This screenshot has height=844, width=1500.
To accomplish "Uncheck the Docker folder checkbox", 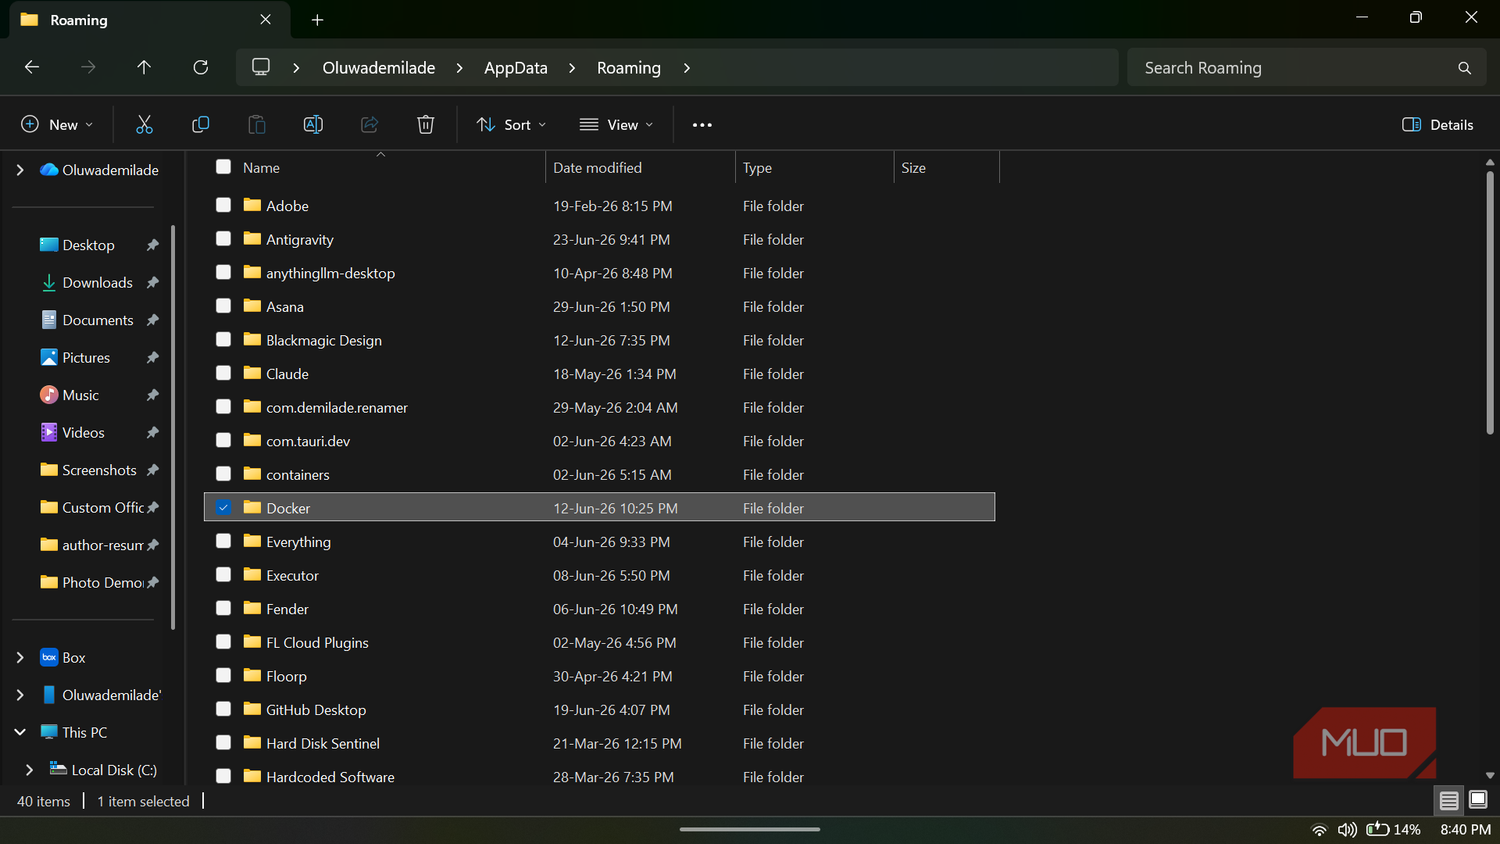I will [x=223, y=508].
